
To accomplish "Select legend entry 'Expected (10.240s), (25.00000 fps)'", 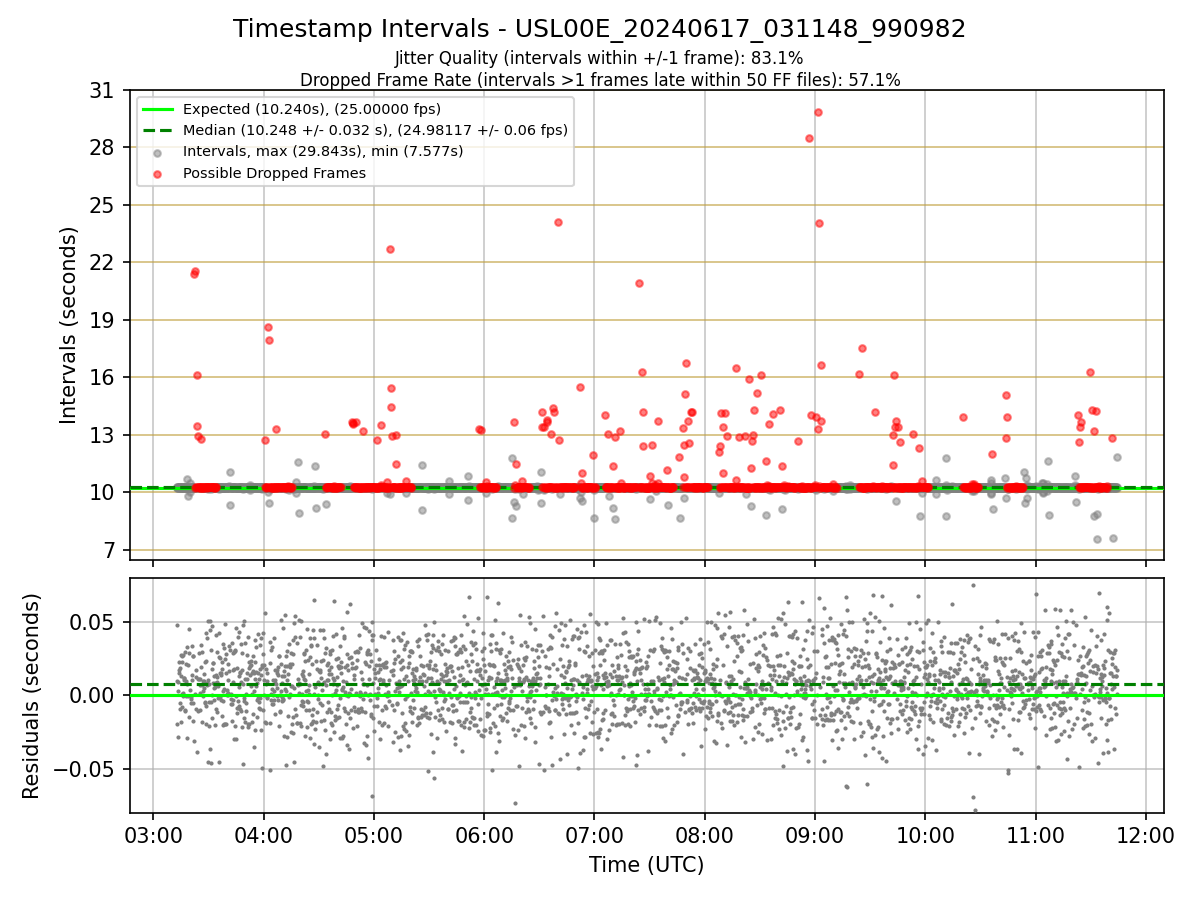I will coord(312,109).
